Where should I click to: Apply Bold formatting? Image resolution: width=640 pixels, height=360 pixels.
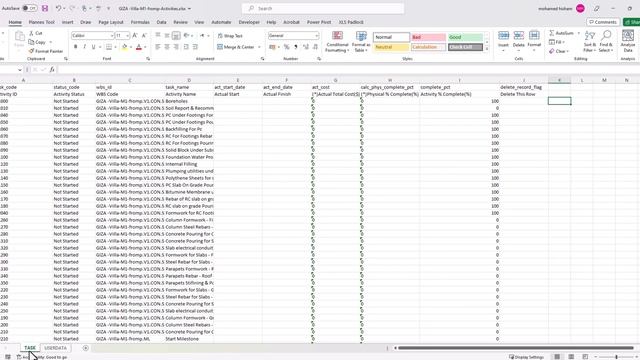(76, 47)
